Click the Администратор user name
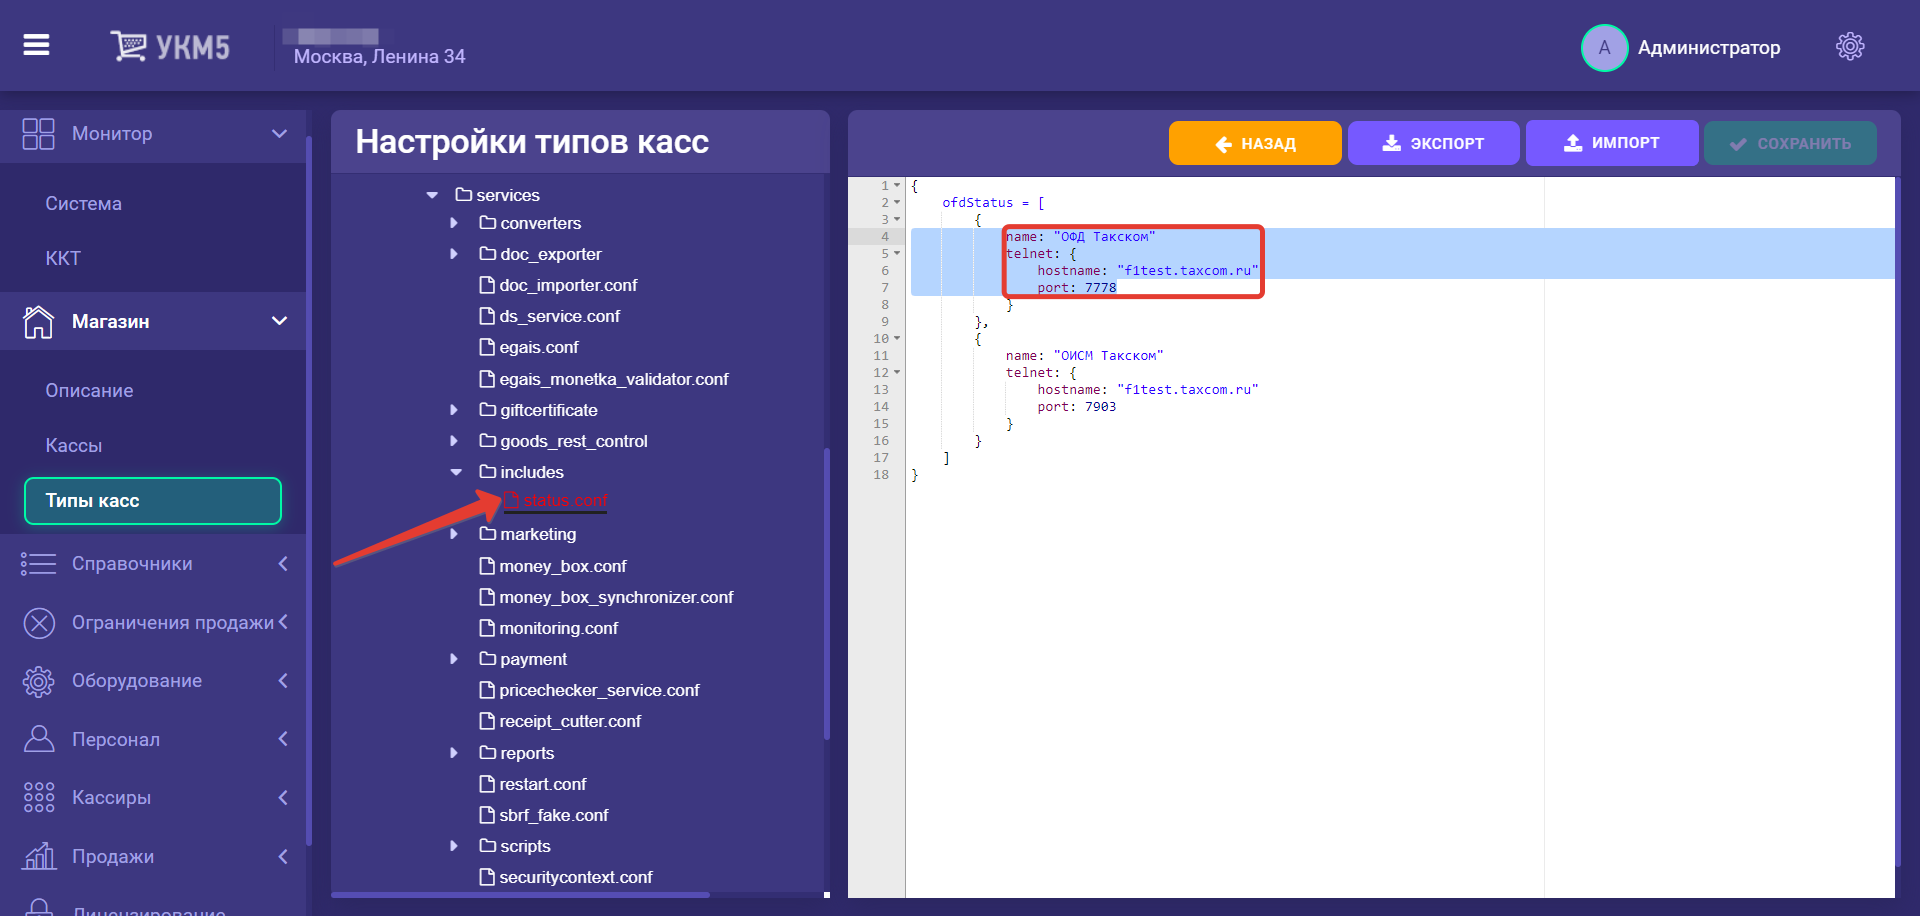The image size is (1920, 916). pos(1708,48)
